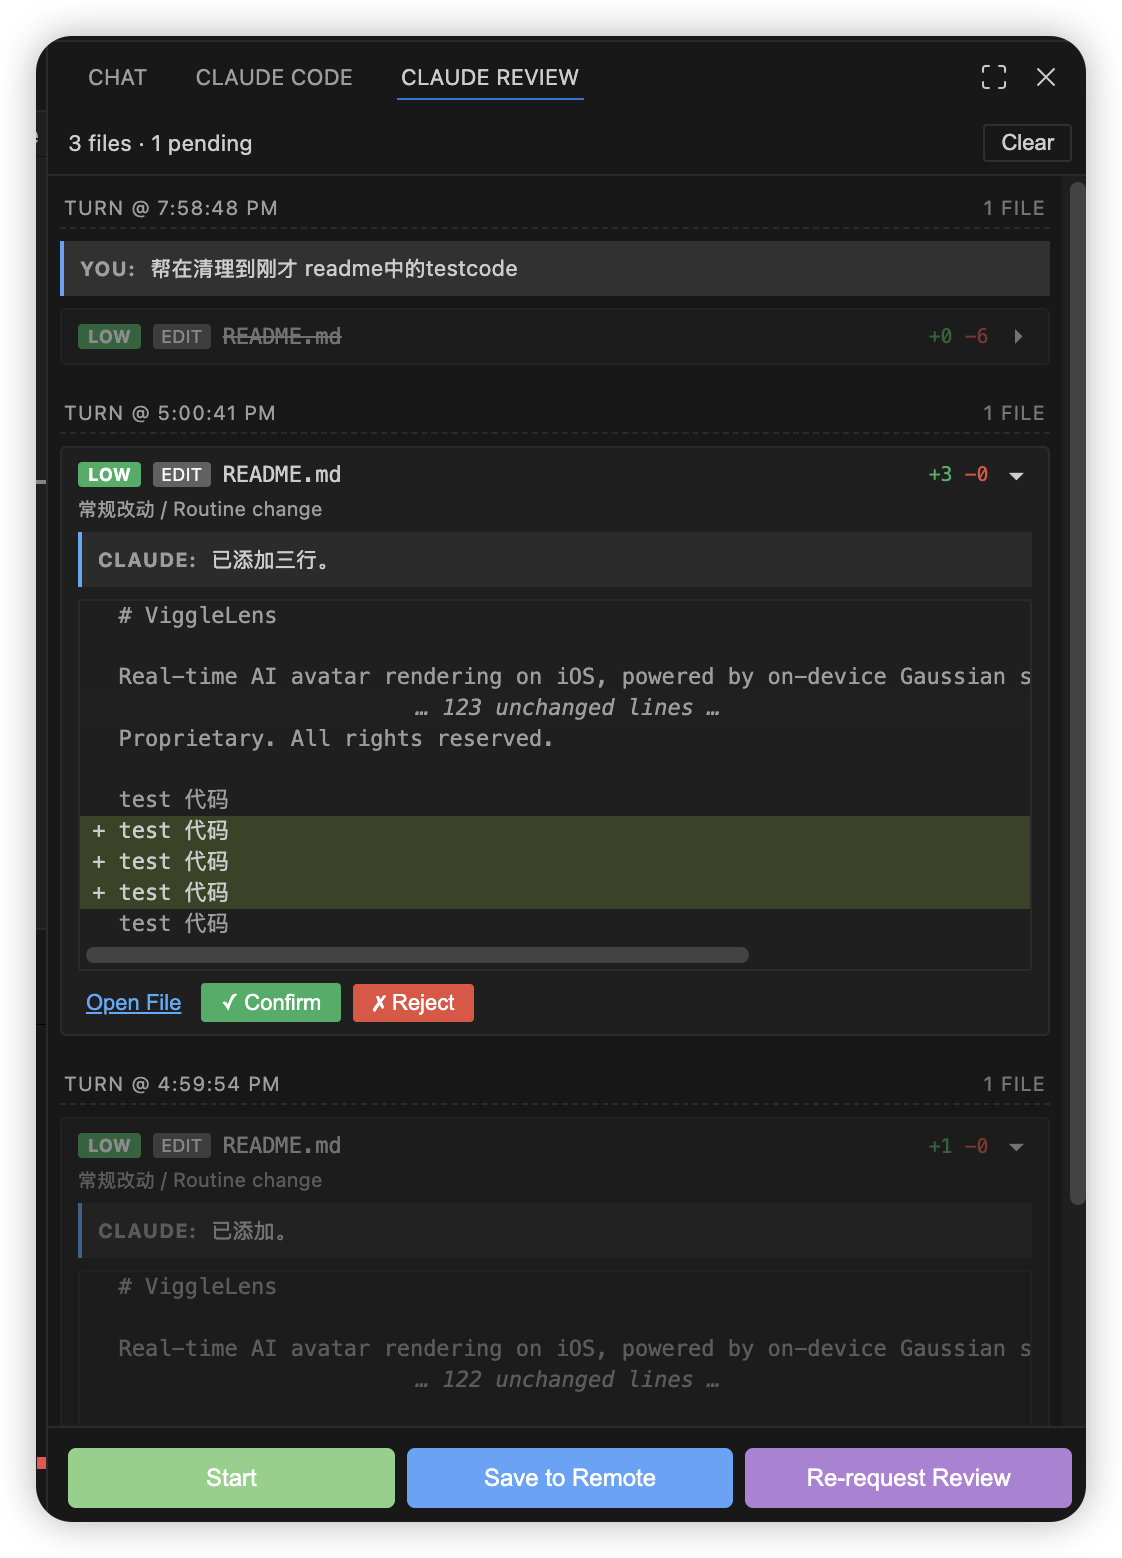Click the LOW badge in 5:00:41 PM turn

pyautogui.click(x=109, y=475)
